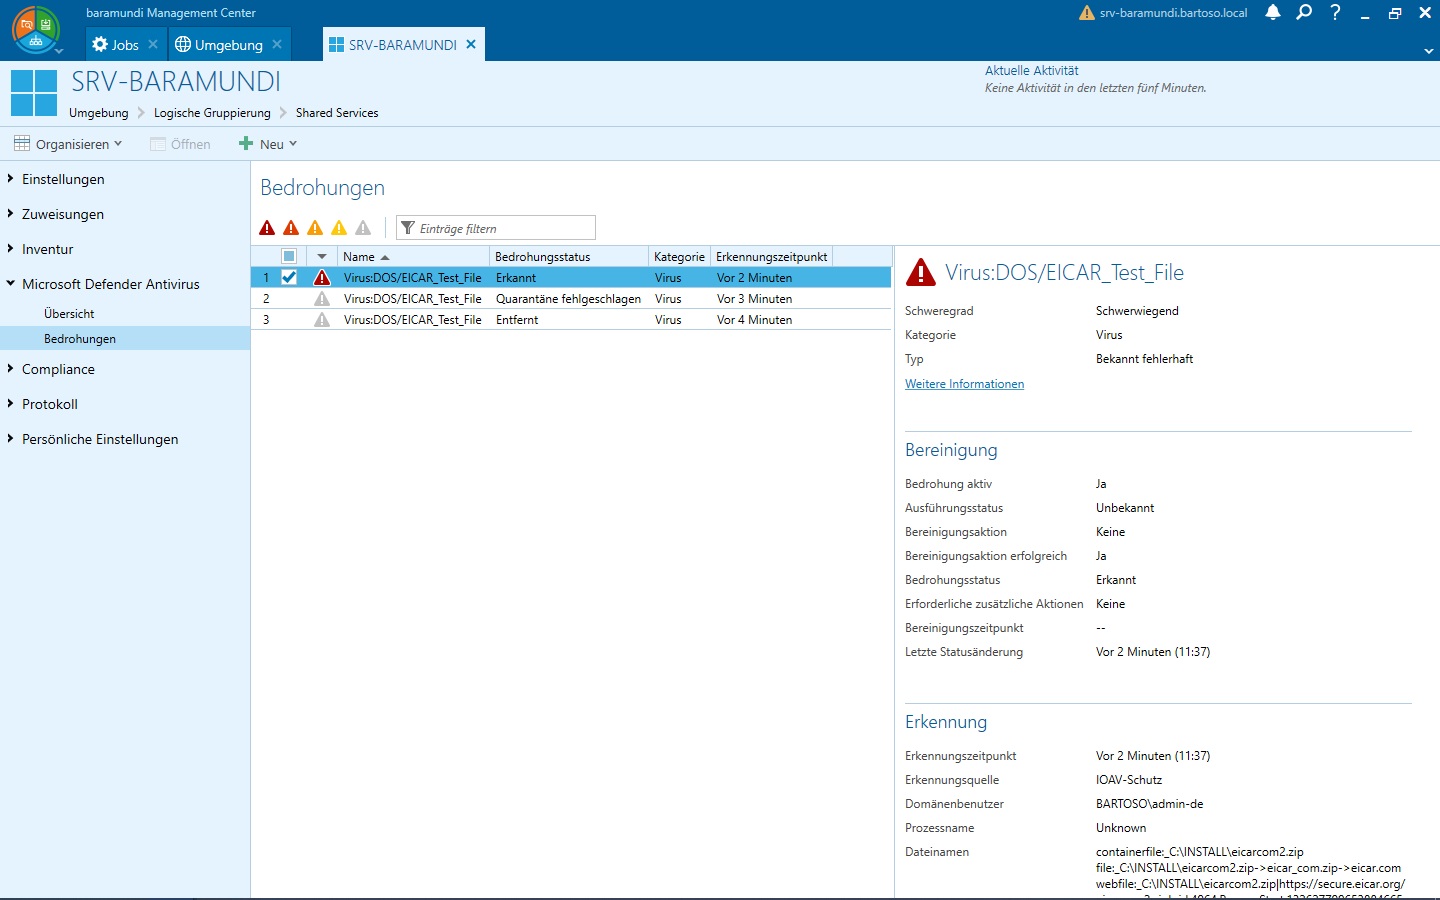Viewport: 1440px width, 900px height.
Task: Click Bekannt fehlerhaft type value
Action: click(x=1144, y=359)
